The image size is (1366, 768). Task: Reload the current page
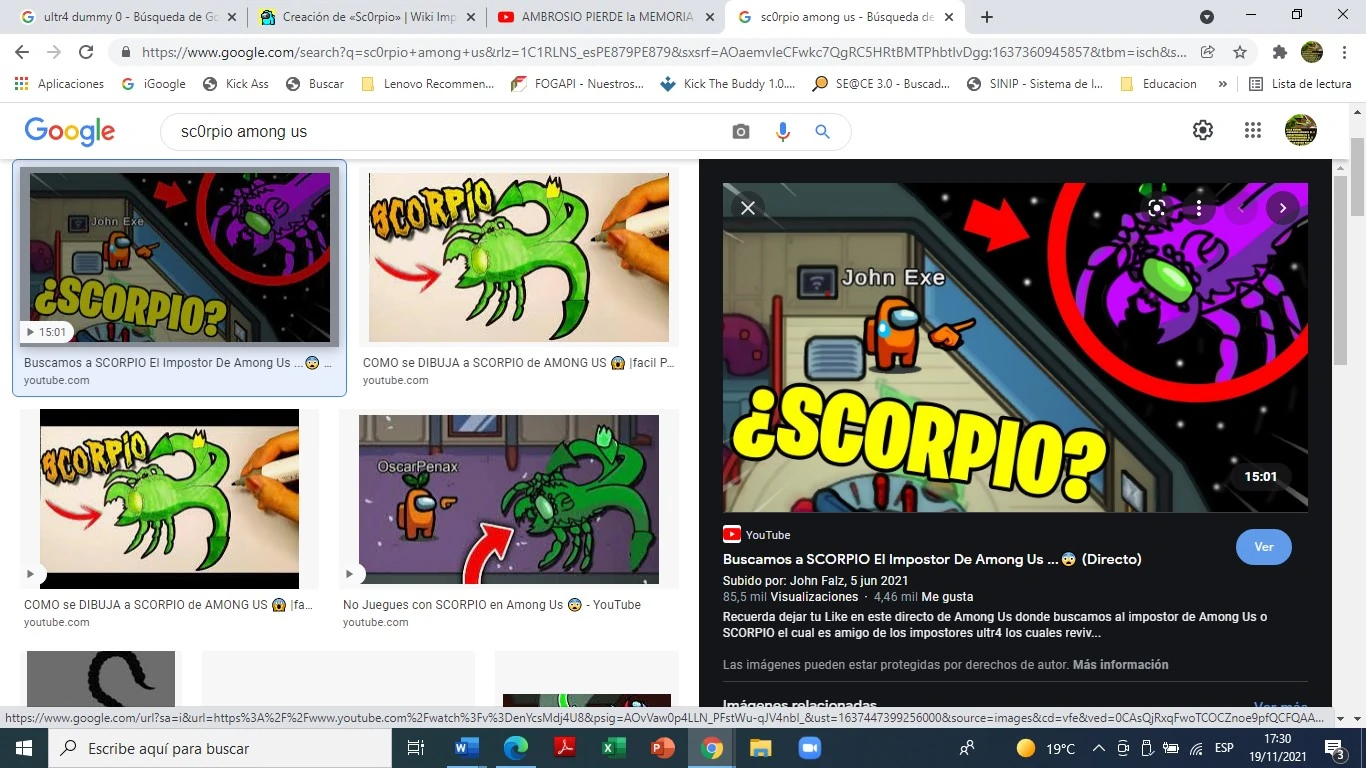click(x=86, y=52)
